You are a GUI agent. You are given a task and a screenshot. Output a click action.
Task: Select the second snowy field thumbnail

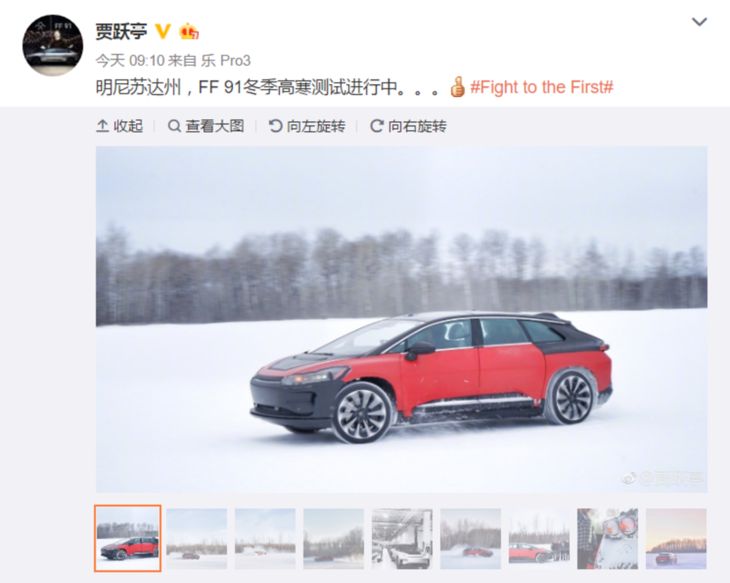196,539
